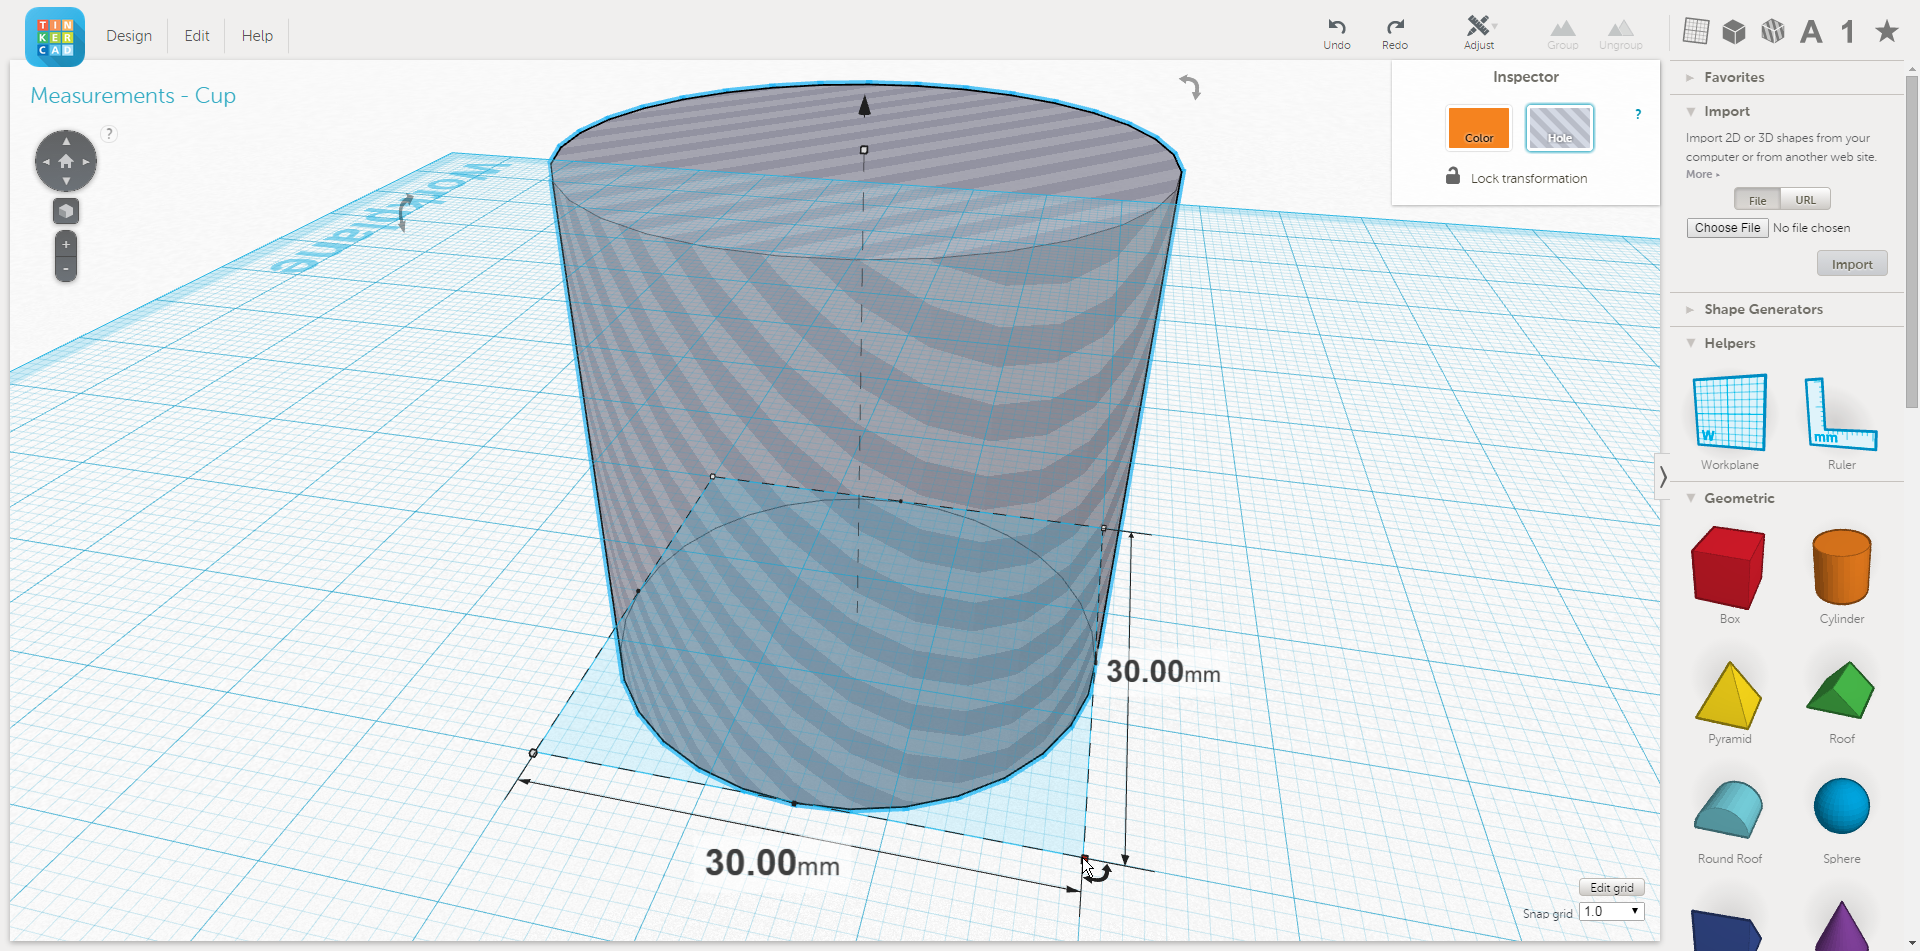This screenshot has height=951, width=1920.
Task: Open the Edit menu
Action: [x=197, y=36]
